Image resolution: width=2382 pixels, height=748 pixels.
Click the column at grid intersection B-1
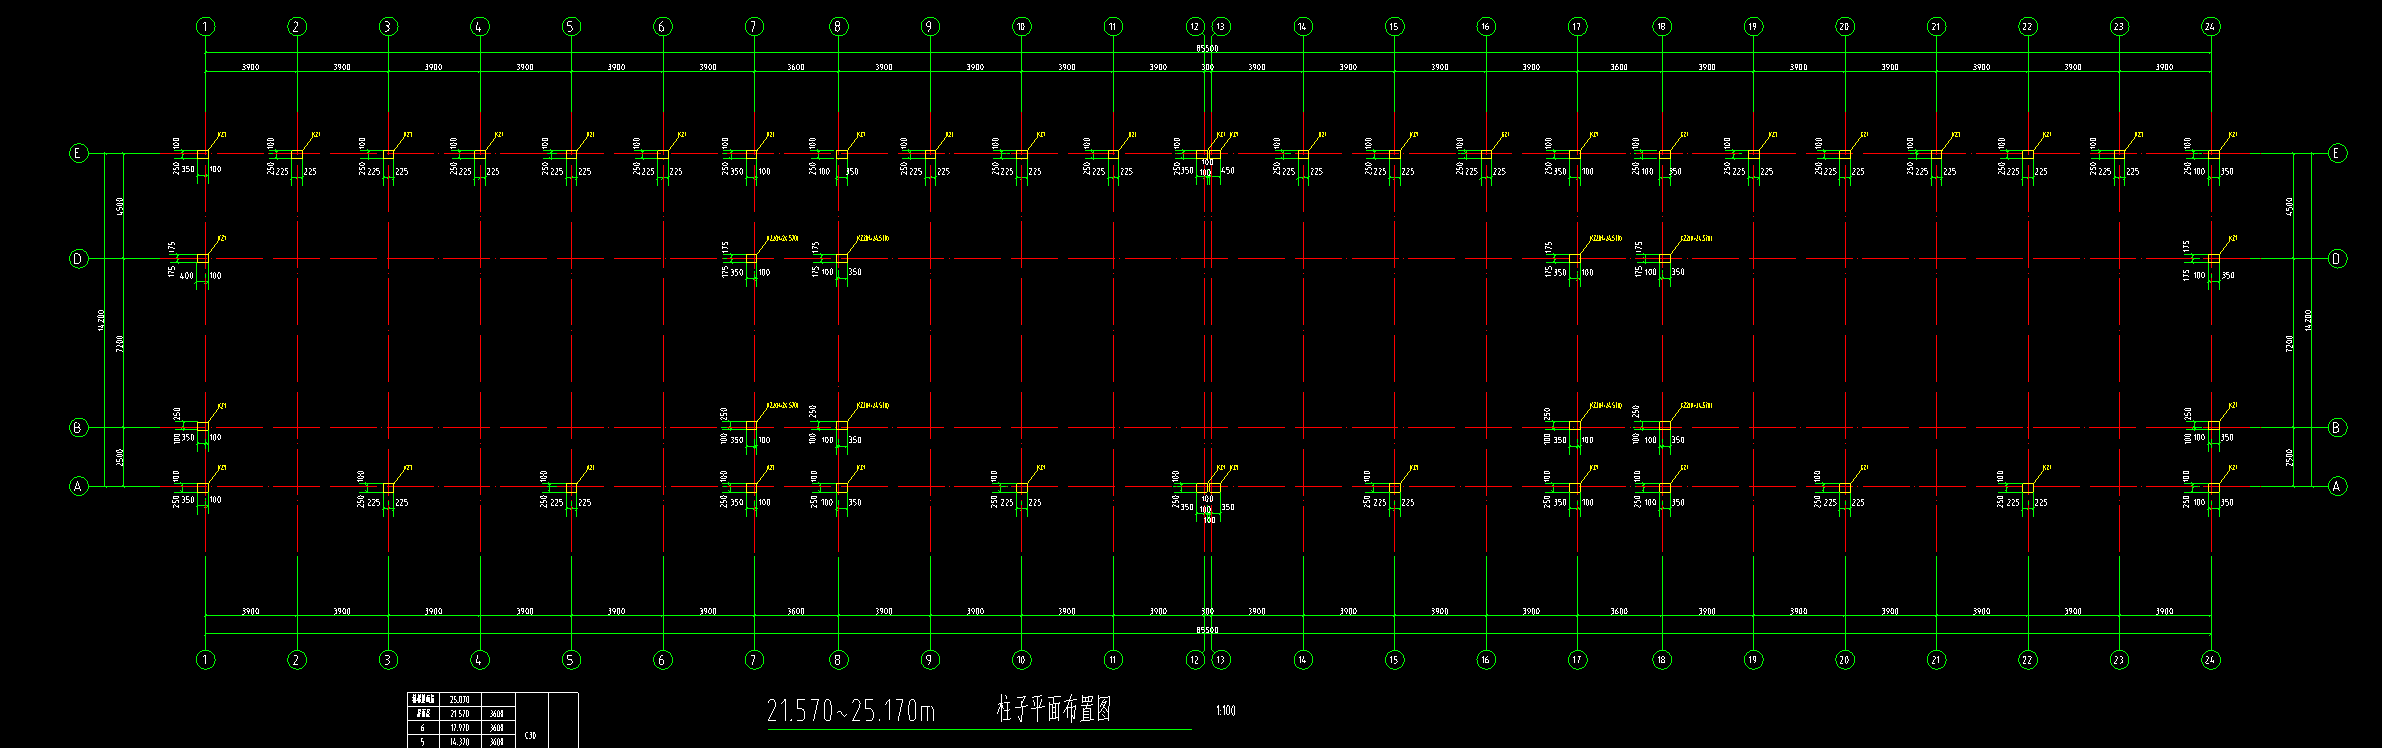pos(203,426)
